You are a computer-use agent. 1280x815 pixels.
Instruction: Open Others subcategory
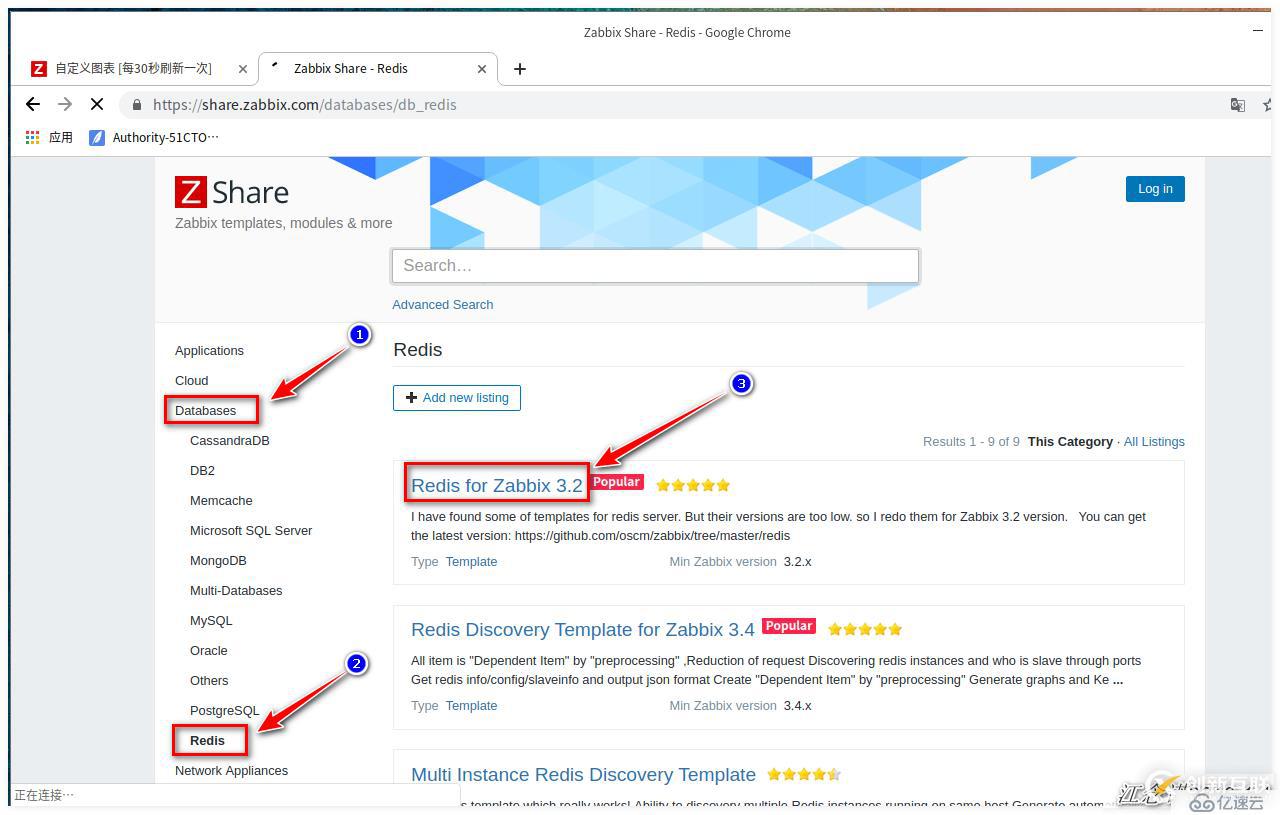point(209,681)
